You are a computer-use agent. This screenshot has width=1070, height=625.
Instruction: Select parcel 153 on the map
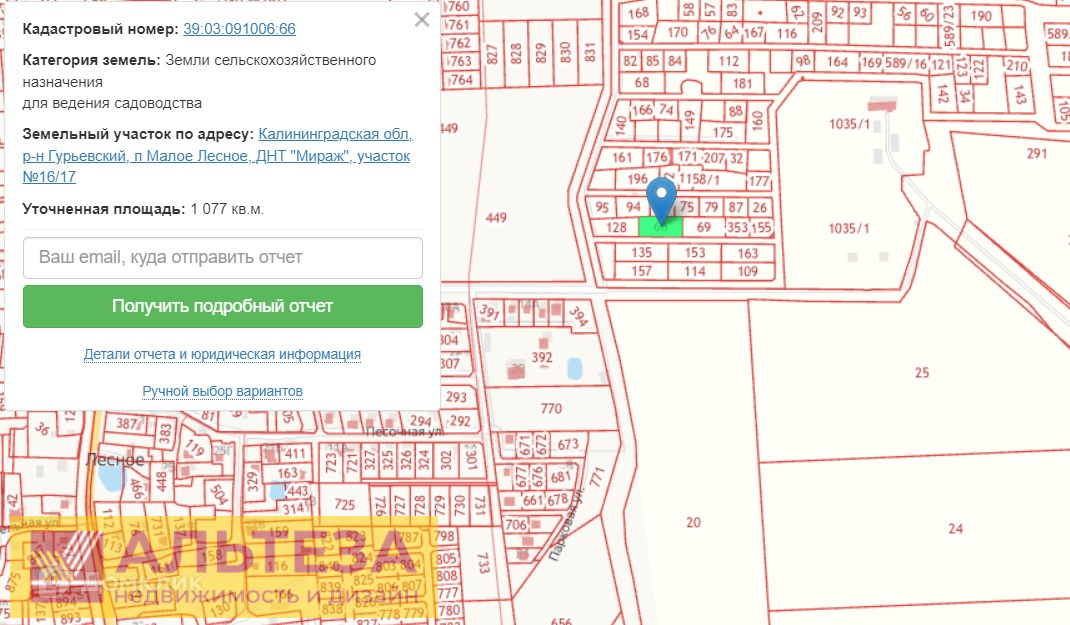(695, 252)
